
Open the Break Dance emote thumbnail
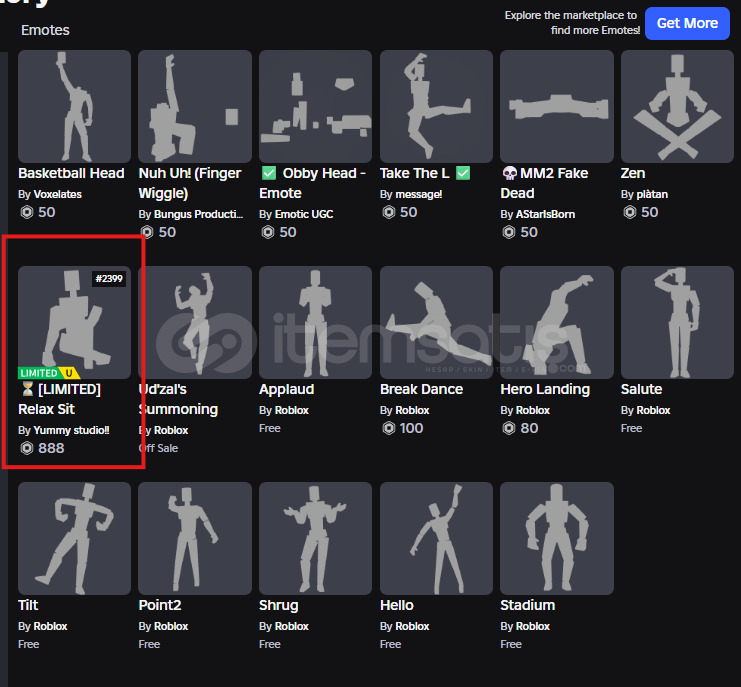(436, 322)
